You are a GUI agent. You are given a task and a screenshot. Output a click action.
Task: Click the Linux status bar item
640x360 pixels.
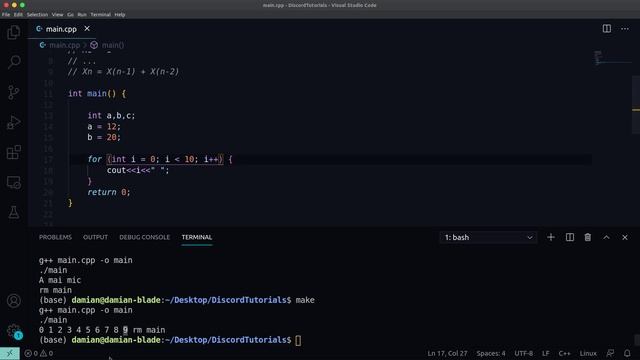588,353
